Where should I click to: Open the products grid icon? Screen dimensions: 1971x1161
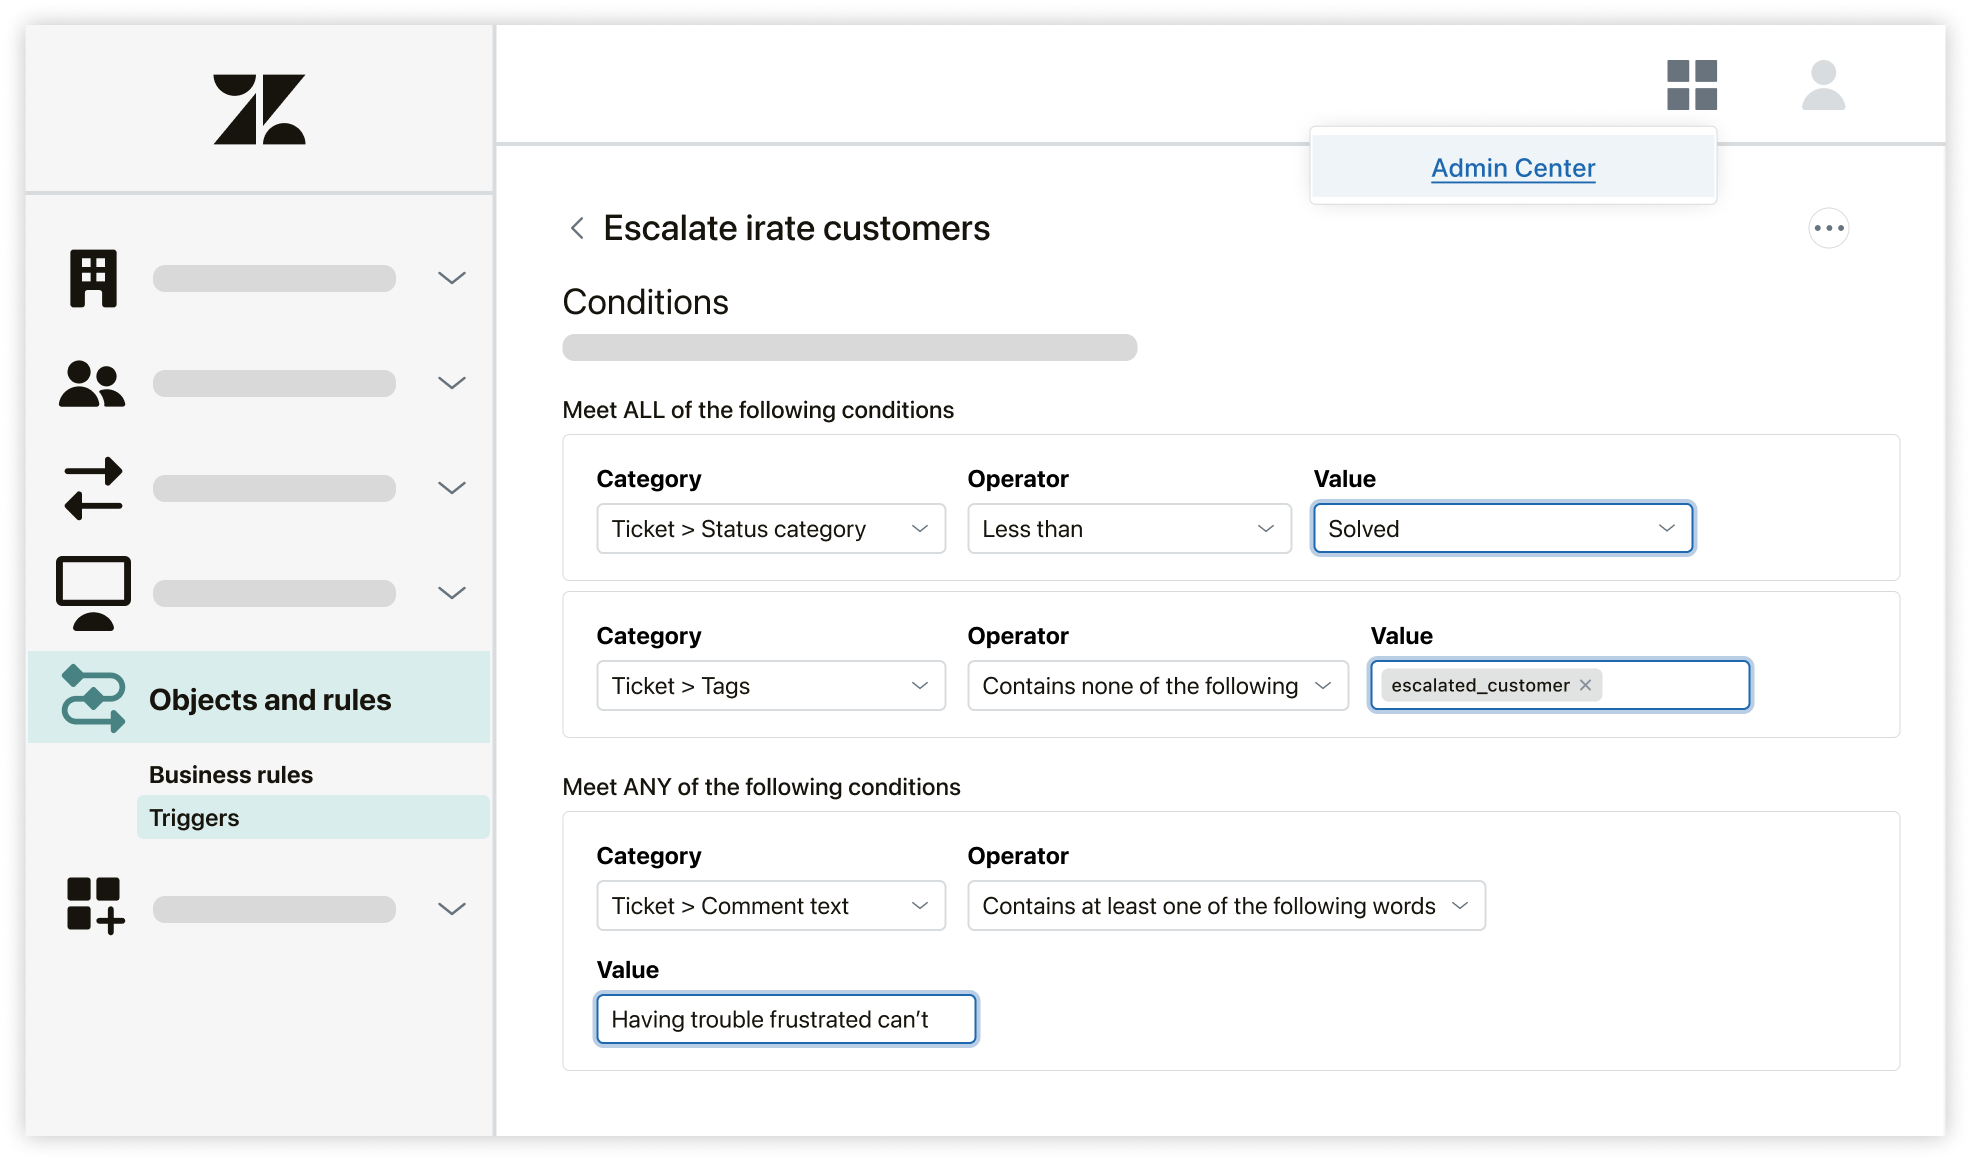point(1692,85)
